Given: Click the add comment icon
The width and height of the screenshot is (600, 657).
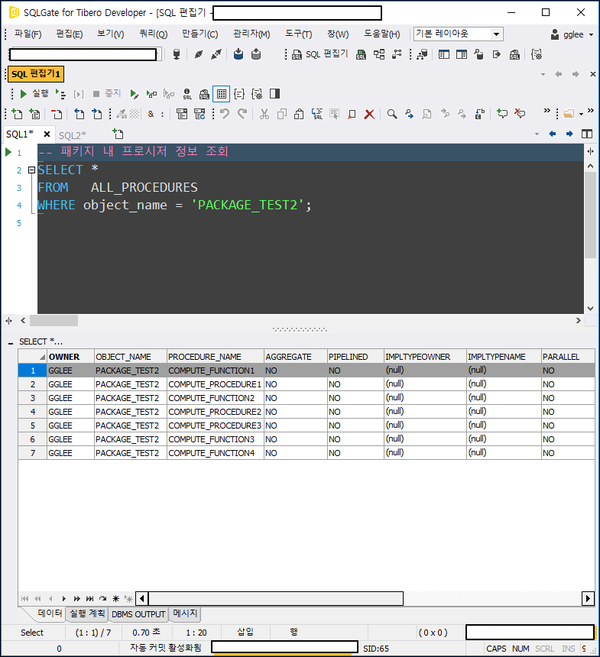Looking at the screenshot, I should pyautogui.click(x=502, y=114).
